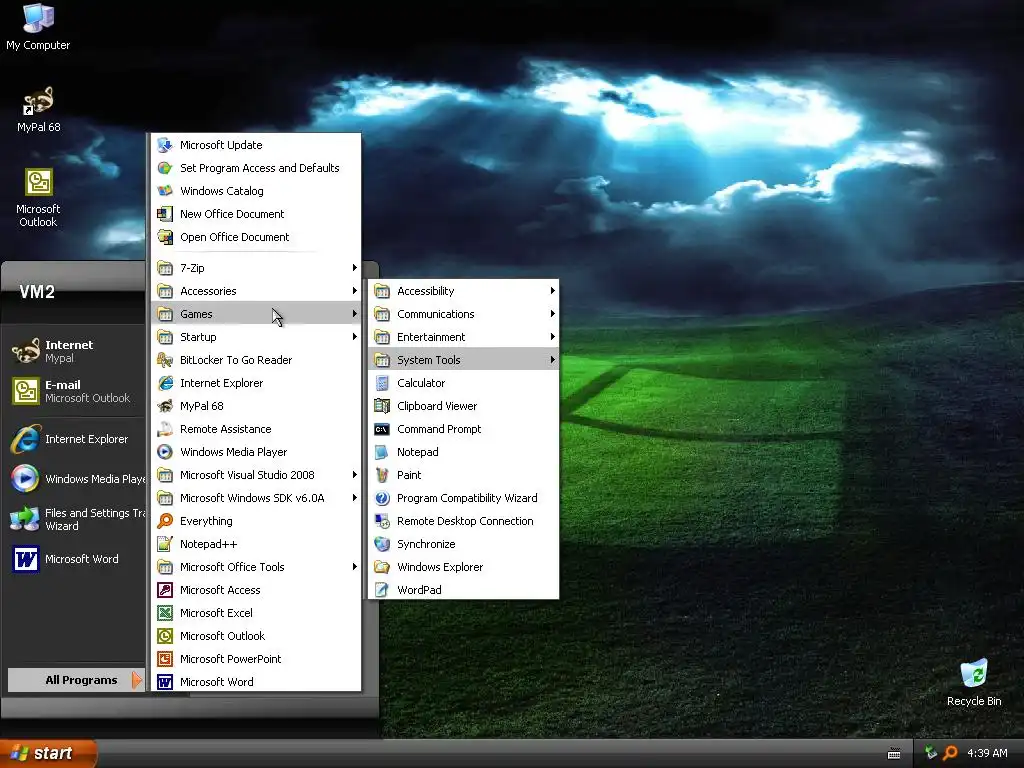1024x768 pixels.
Task: Open Microsoft Update from the programs list
Action: pos(256,145)
